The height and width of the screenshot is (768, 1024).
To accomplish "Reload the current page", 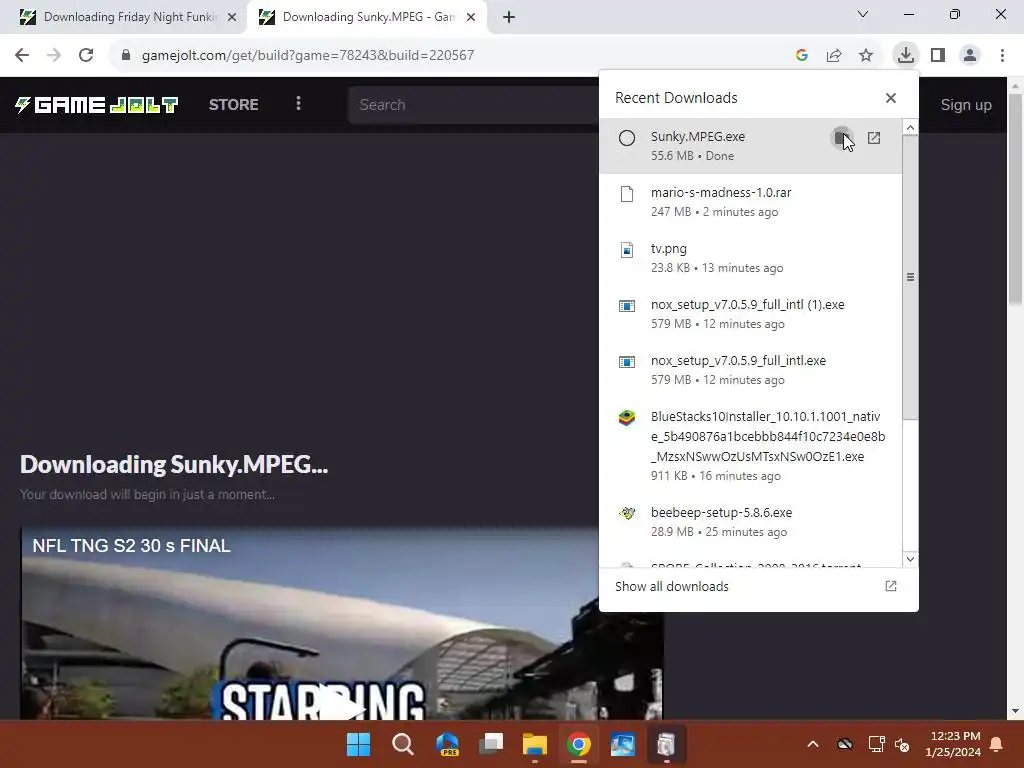I will click(86, 55).
